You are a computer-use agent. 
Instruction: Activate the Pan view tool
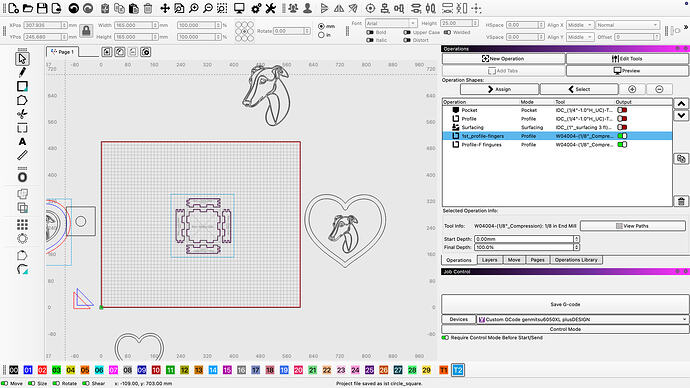point(165,8)
